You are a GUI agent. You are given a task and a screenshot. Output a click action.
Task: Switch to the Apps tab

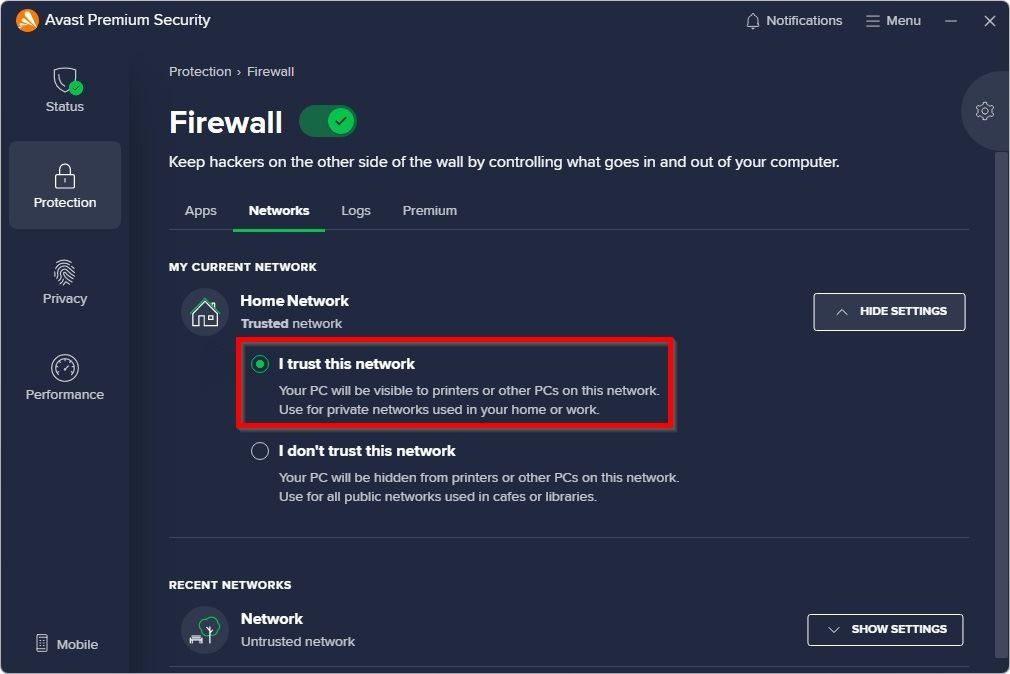pyautogui.click(x=201, y=211)
